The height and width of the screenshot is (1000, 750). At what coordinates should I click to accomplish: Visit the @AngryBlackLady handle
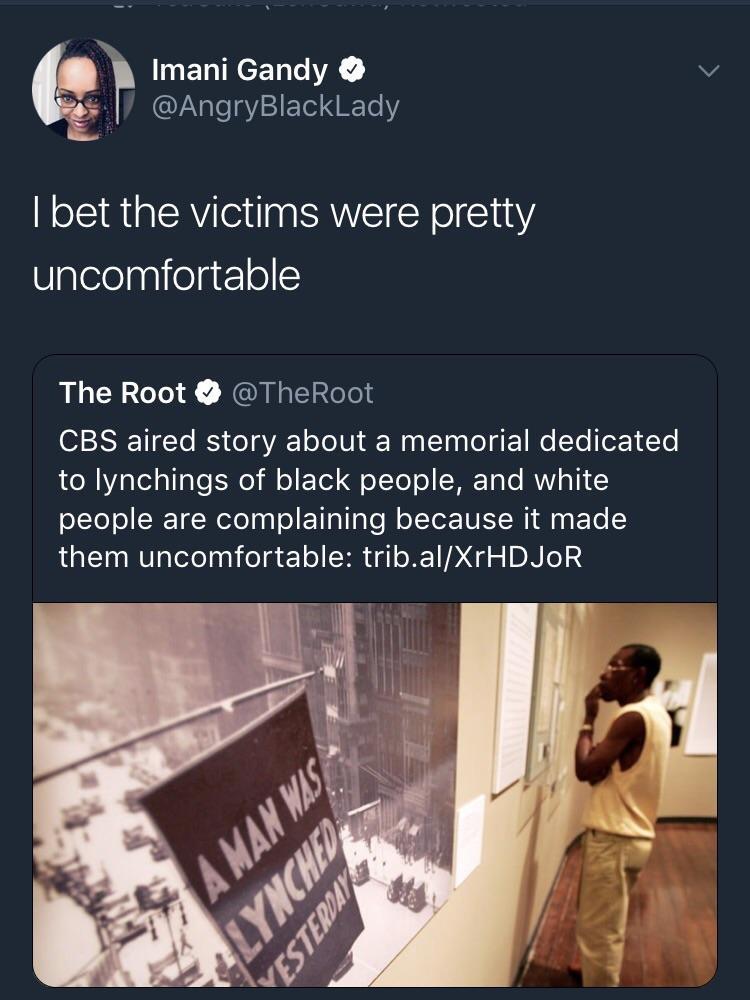(x=276, y=106)
